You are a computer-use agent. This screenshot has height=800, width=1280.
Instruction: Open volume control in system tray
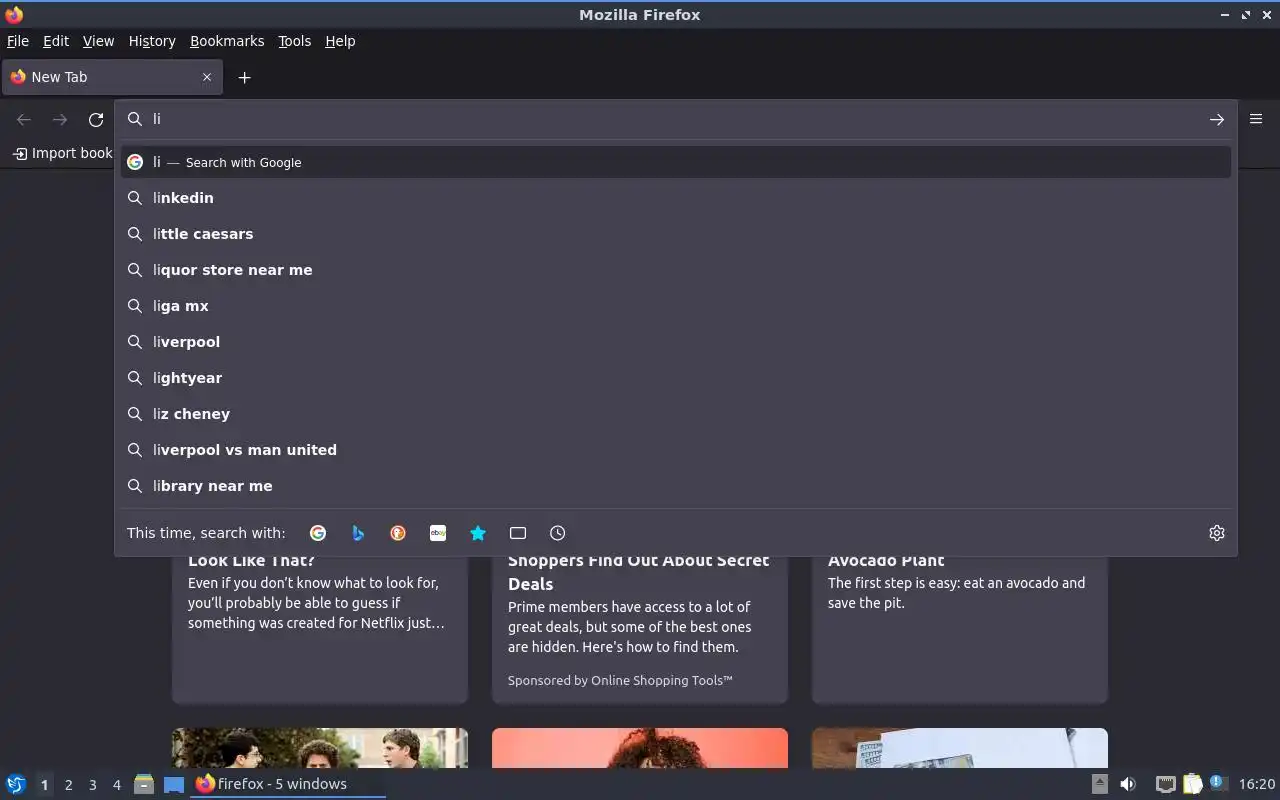coord(1128,784)
